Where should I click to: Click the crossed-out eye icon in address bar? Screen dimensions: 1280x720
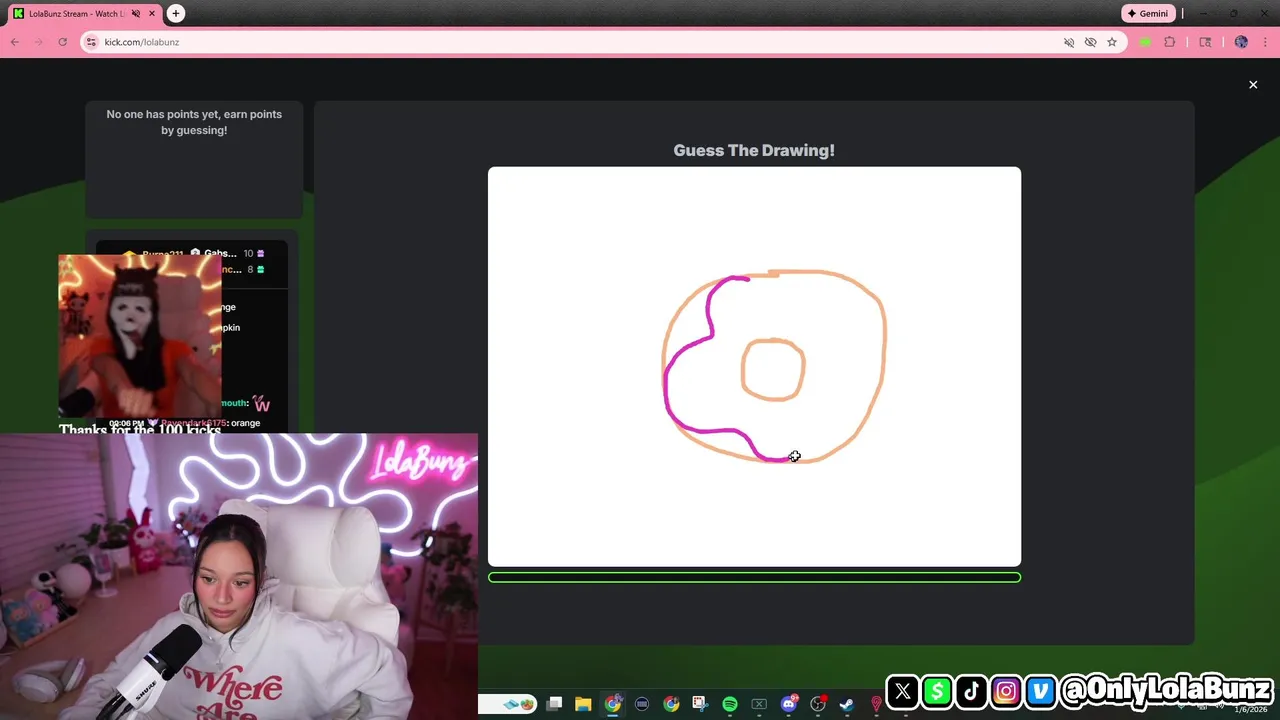coord(1090,42)
